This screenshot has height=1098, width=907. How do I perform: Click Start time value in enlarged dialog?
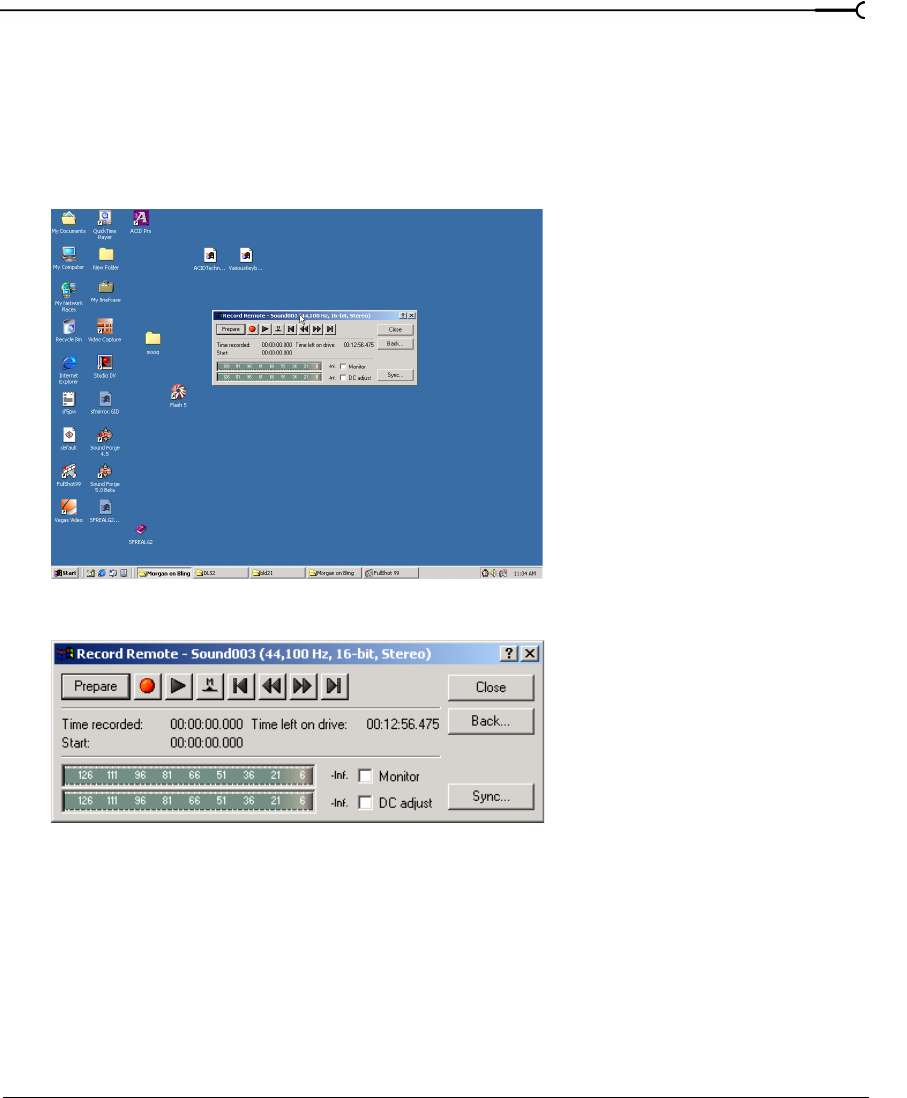[207, 743]
